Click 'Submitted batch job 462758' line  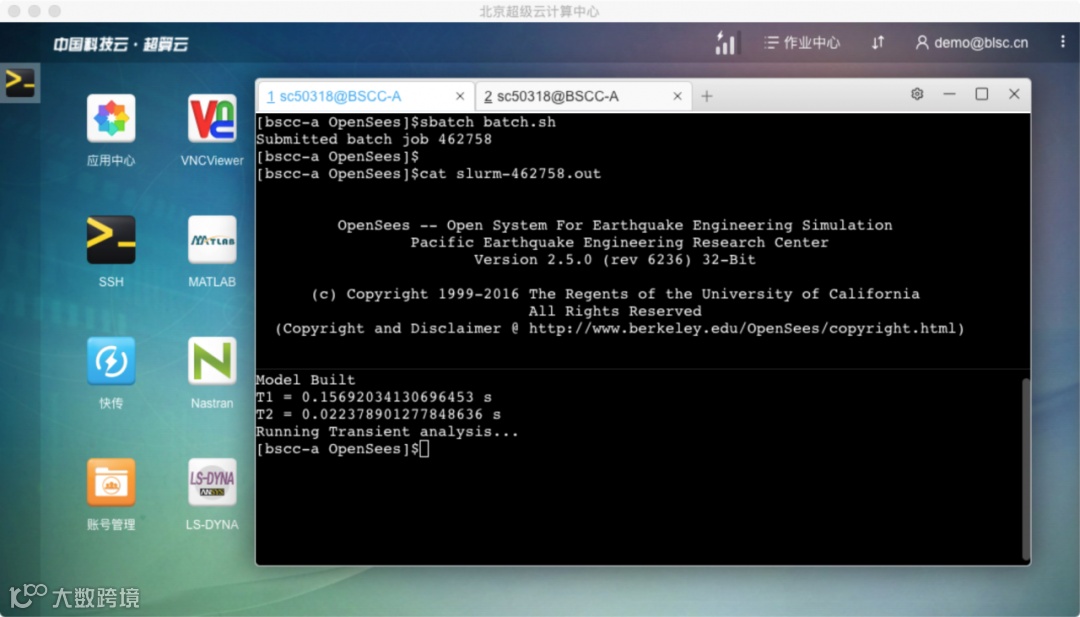[x=374, y=139]
